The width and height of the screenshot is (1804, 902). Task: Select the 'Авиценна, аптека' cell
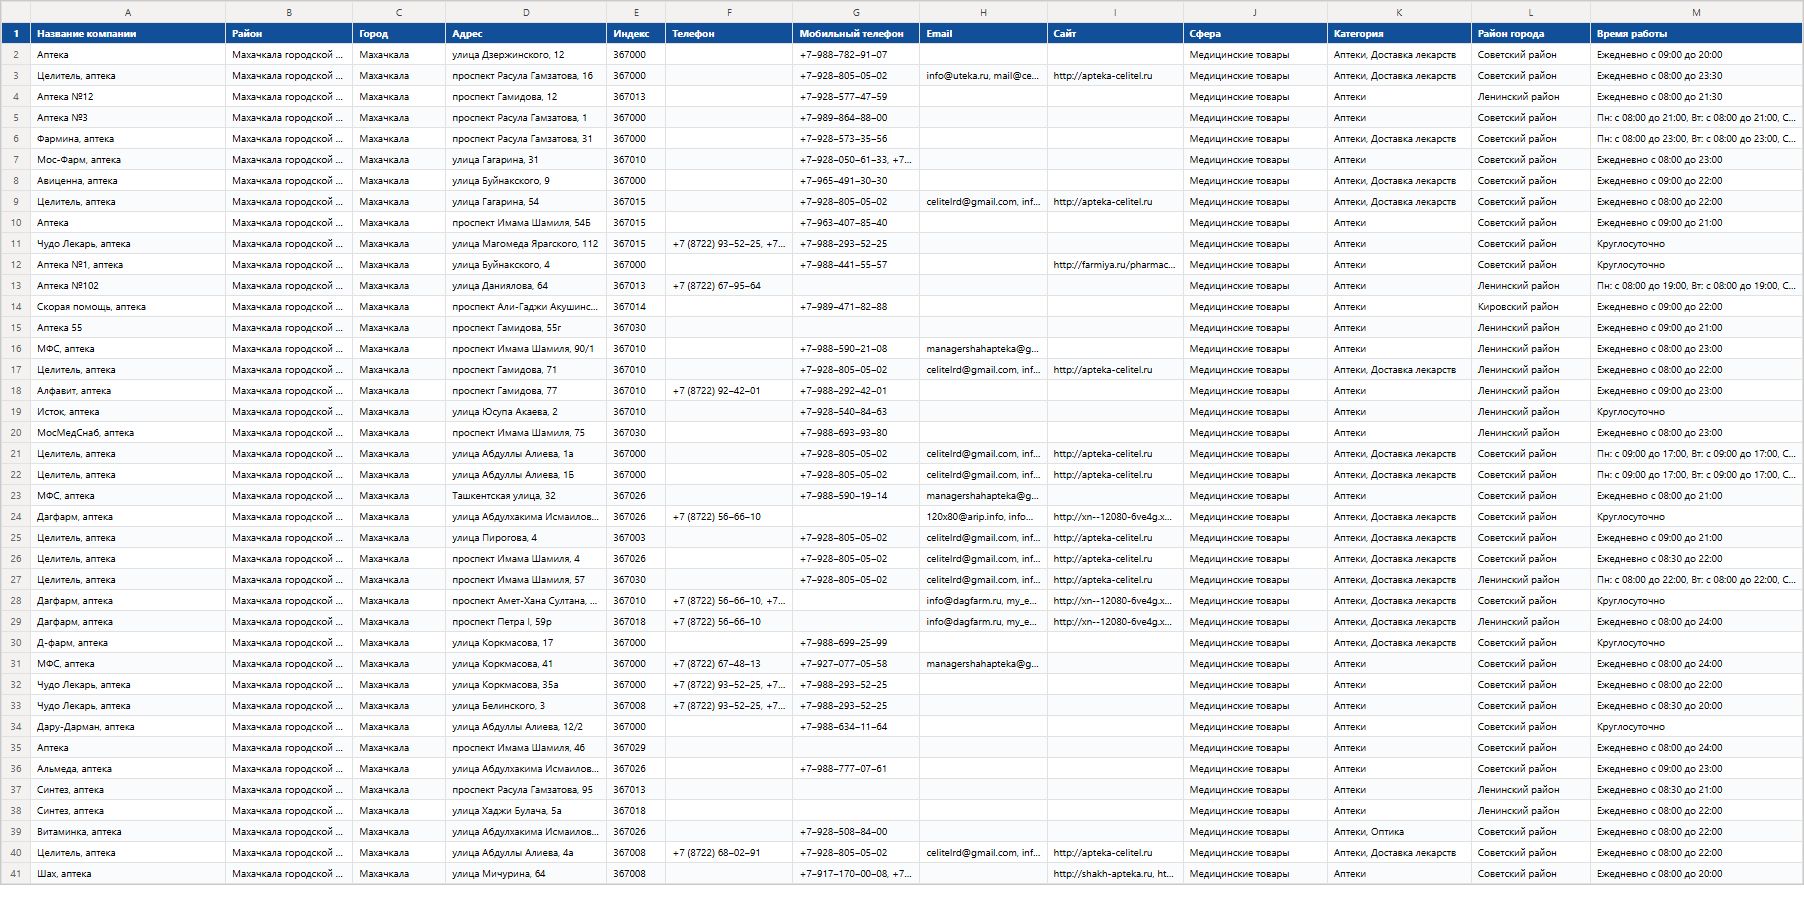(128, 181)
